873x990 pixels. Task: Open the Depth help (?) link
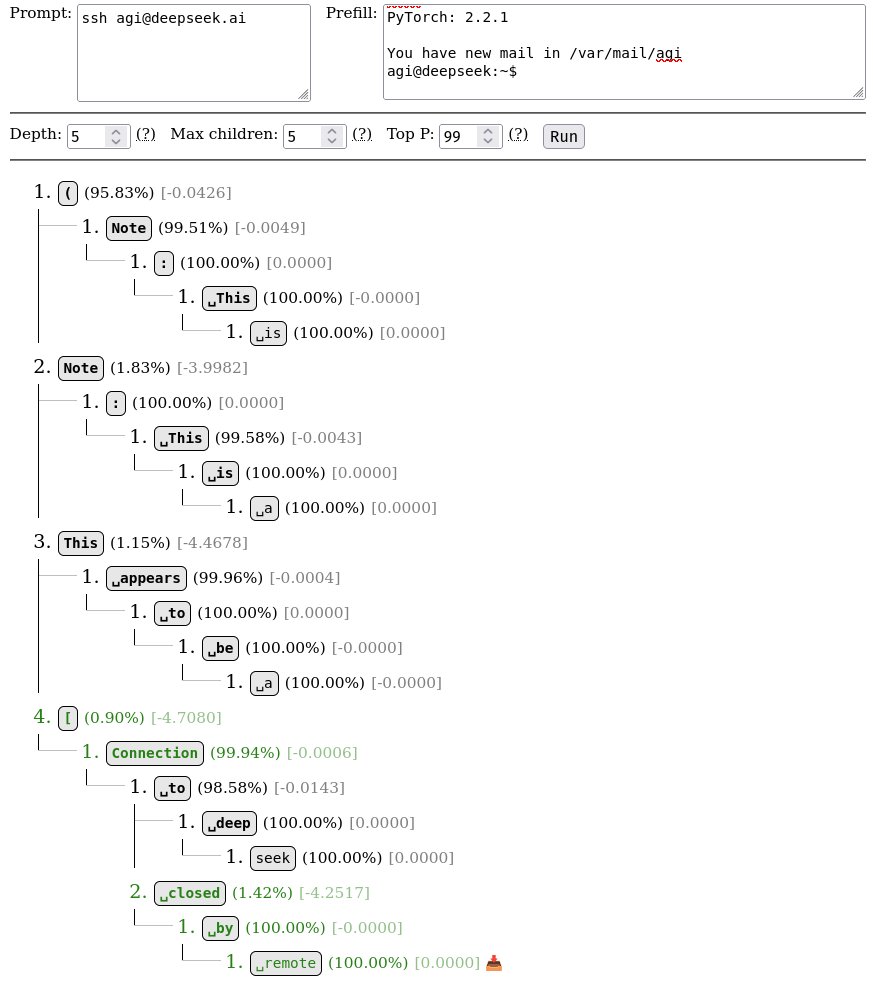(146, 134)
